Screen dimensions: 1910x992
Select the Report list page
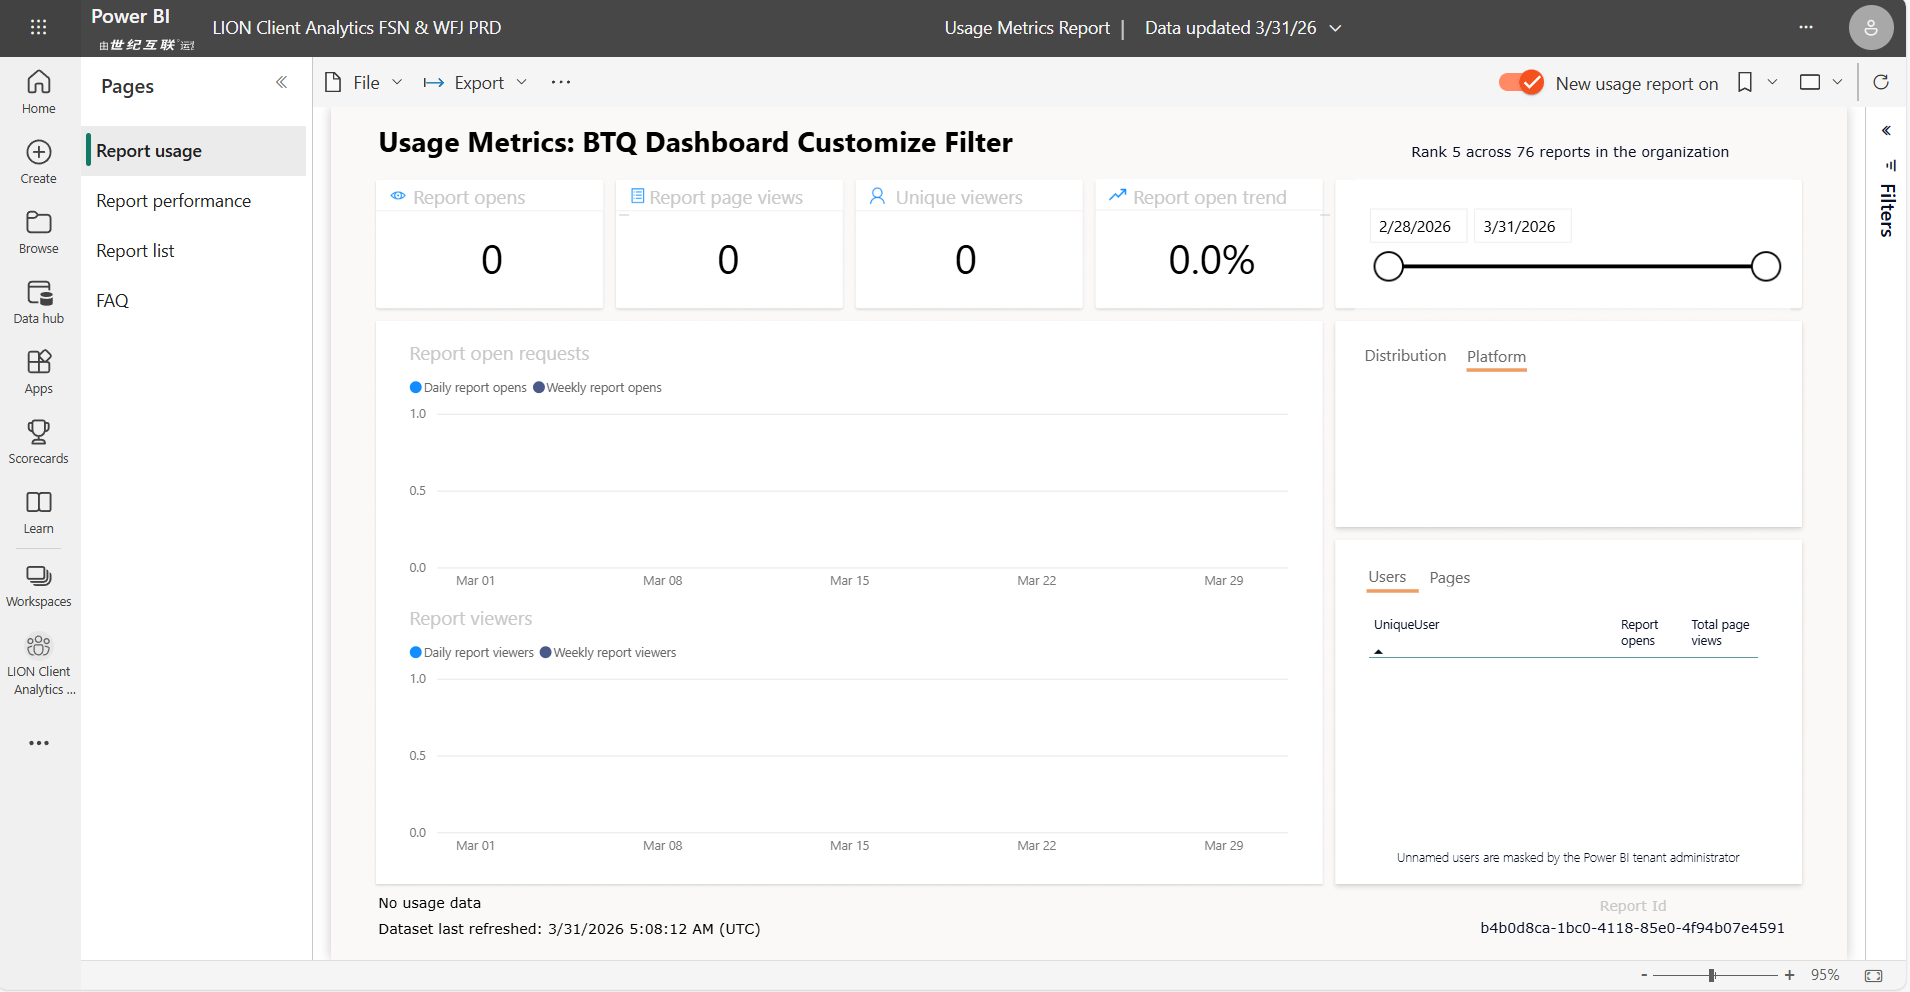click(135, 251)
